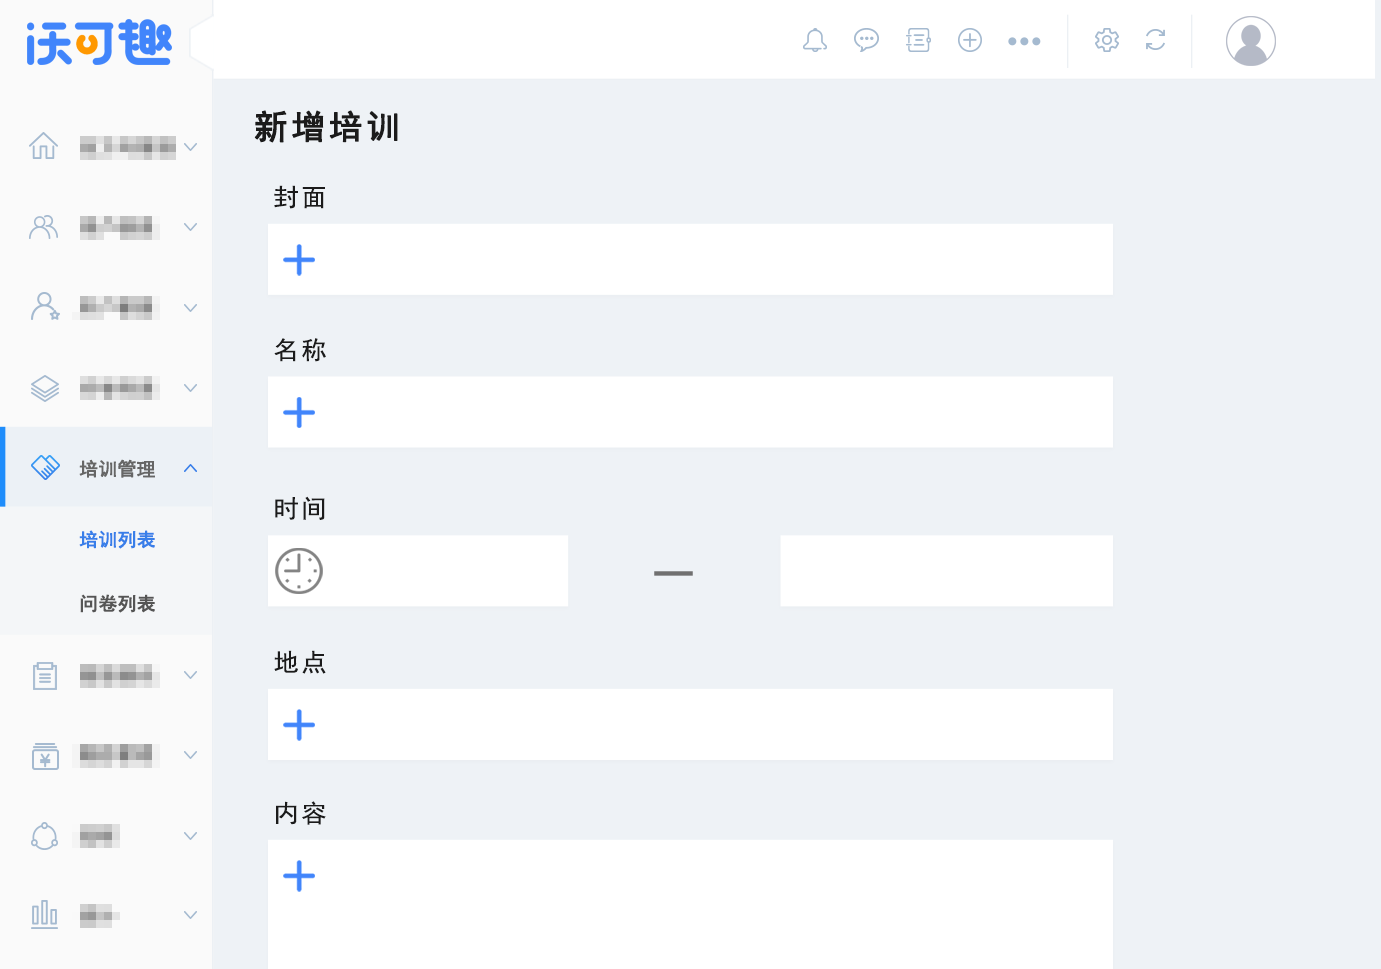
Task: Click the end time input field
Action: pos(946,570)
